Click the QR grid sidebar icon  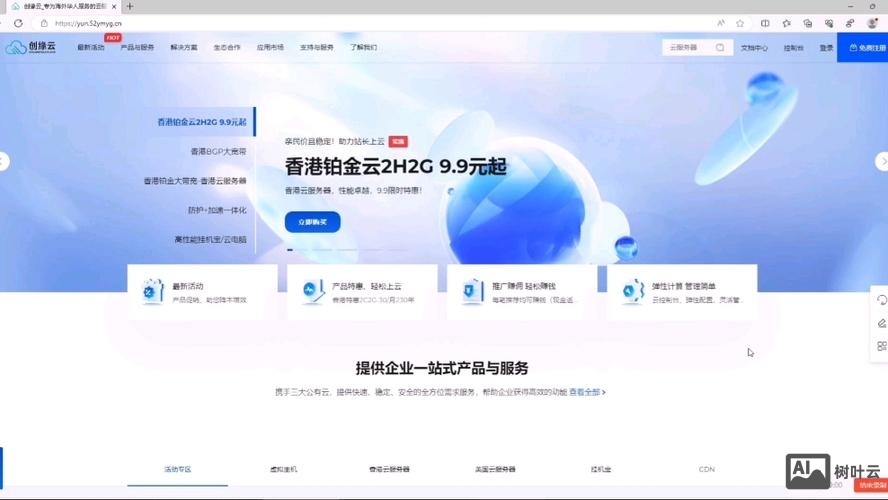881,346
